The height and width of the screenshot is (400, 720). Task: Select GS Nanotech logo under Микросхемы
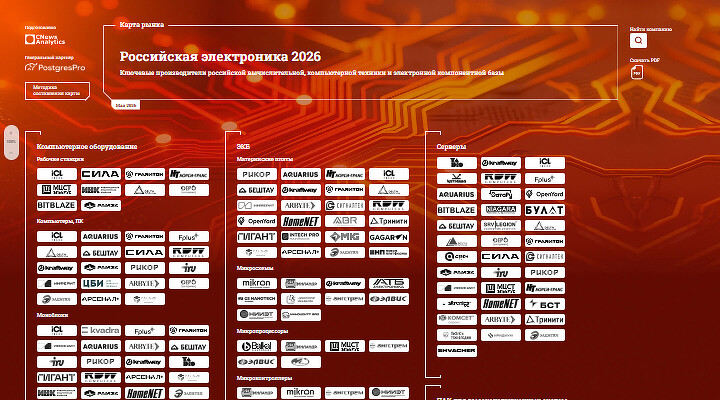pos(257,299)
